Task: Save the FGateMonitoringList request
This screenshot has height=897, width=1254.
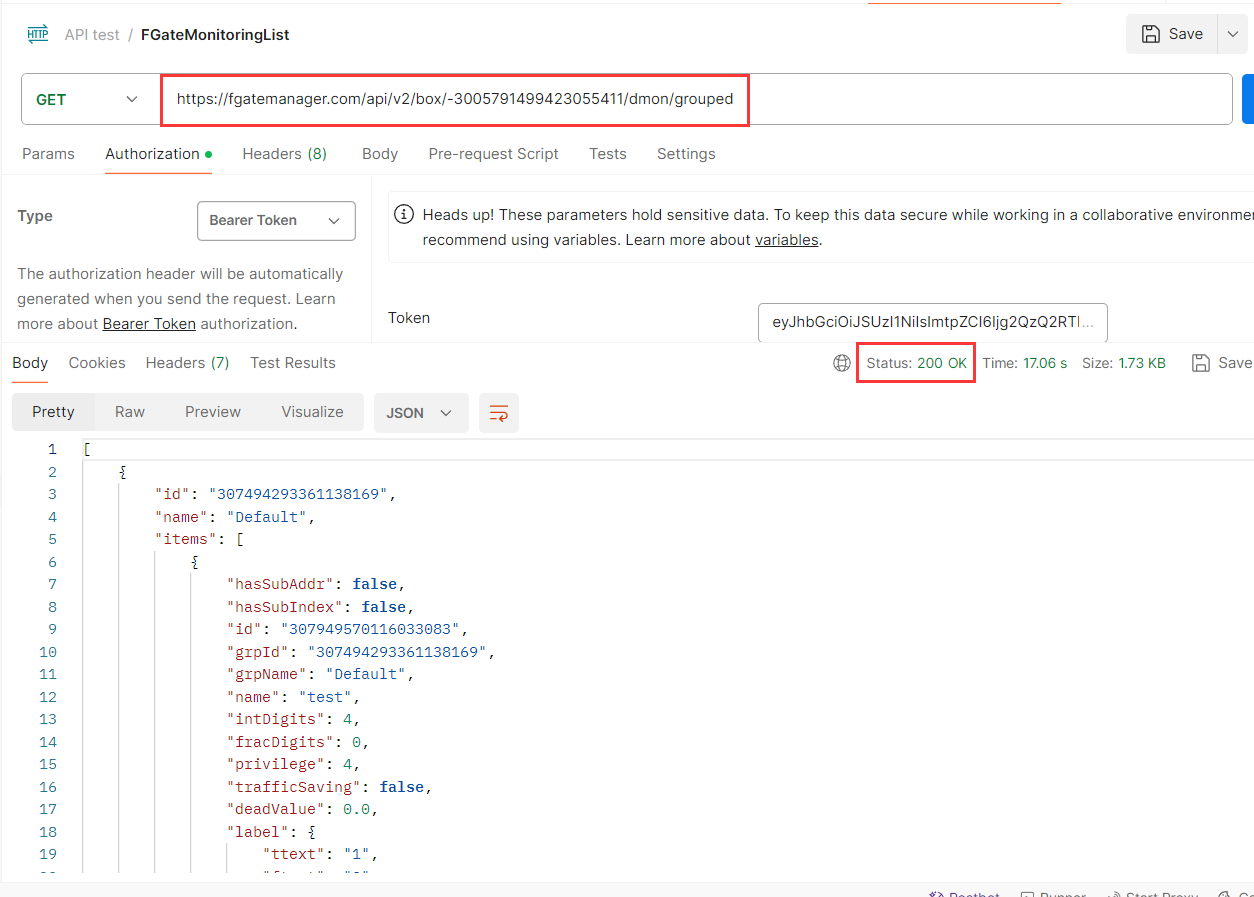Action: coord(1172,34)
